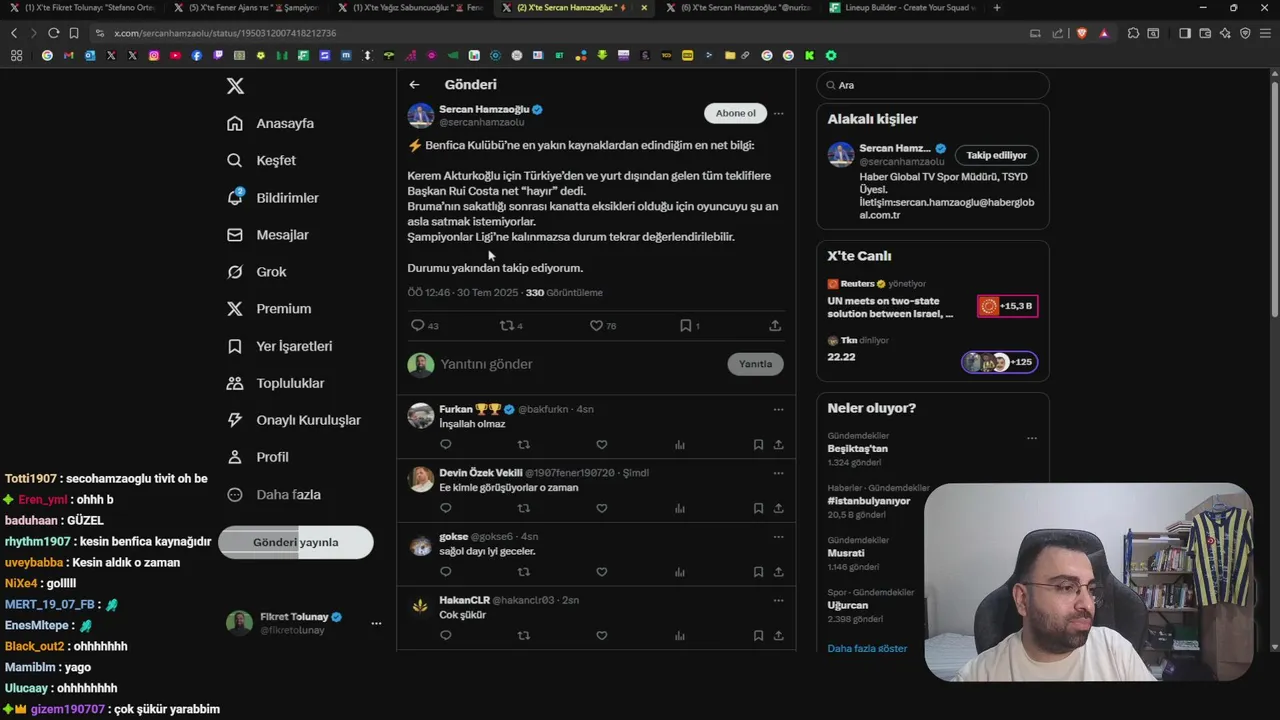1280x720 pixels.
Task: Reload the page with the refresh icon
Action: pyautogui.click(x=53, y=33)
